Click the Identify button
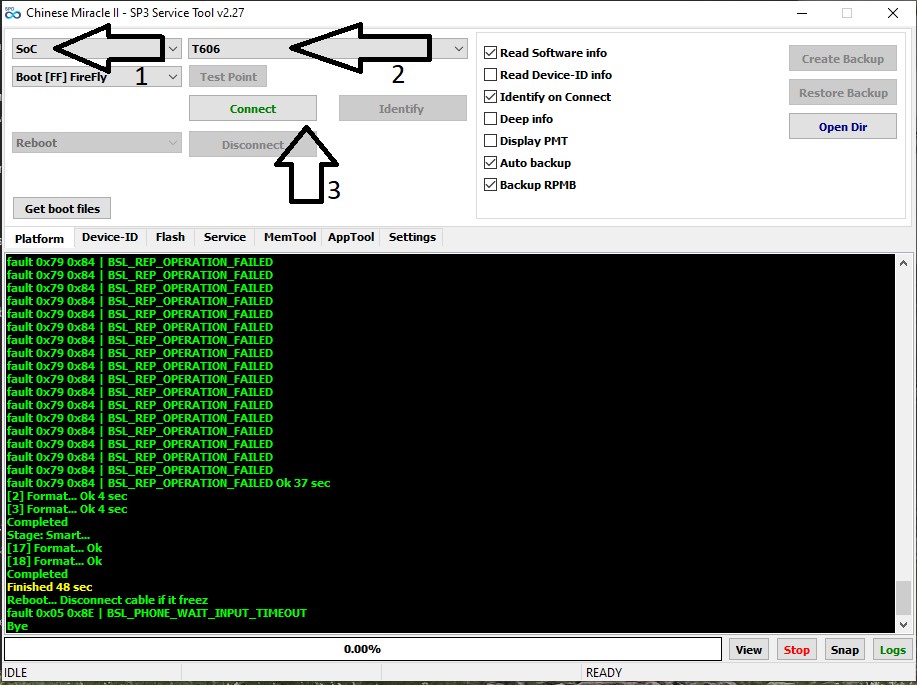 click(403, 108)
